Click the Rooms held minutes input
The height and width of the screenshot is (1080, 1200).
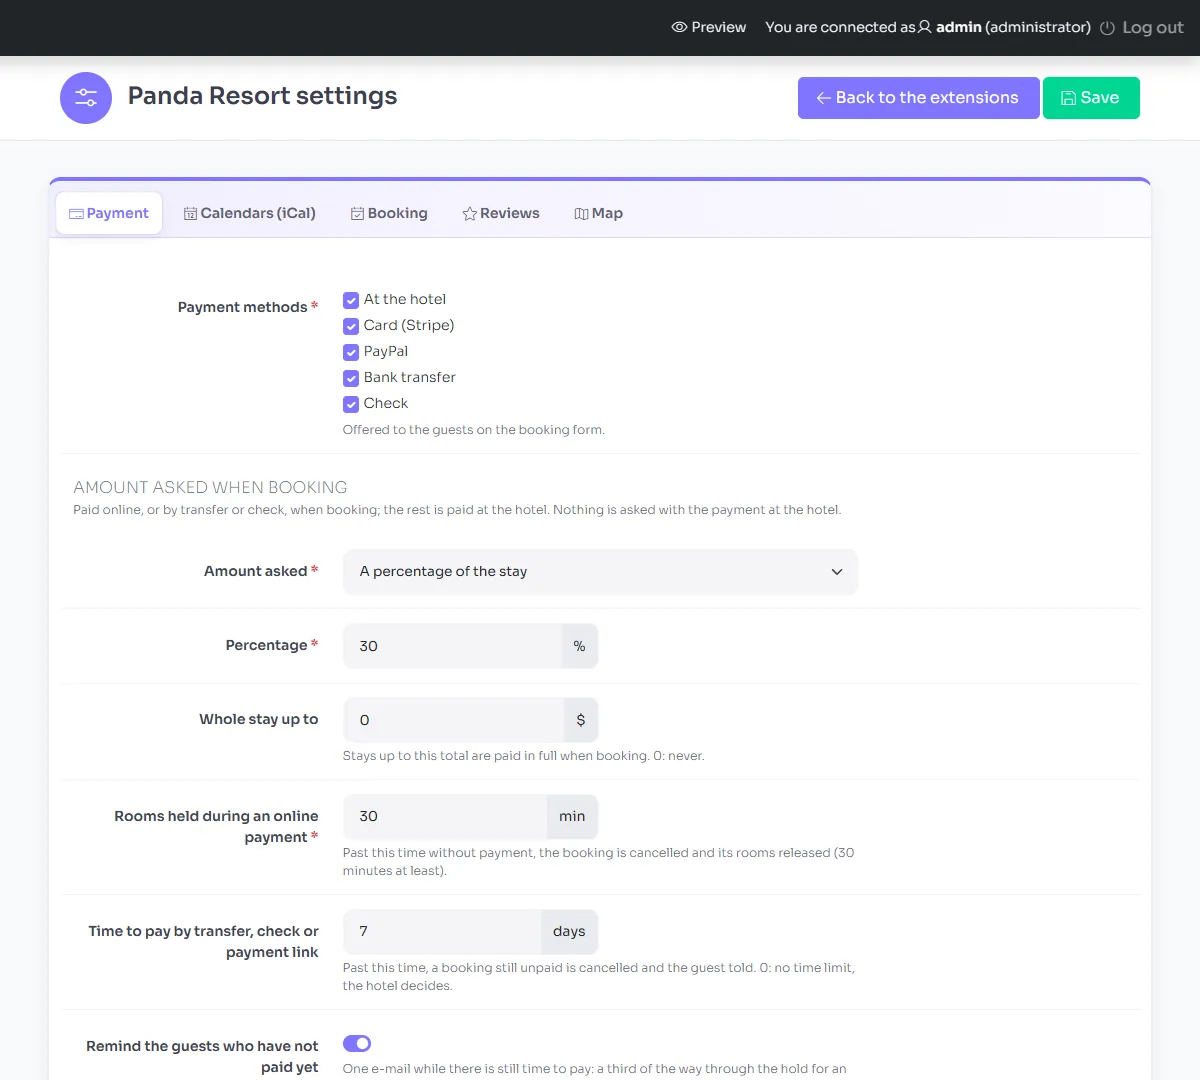tap(445, 817)
